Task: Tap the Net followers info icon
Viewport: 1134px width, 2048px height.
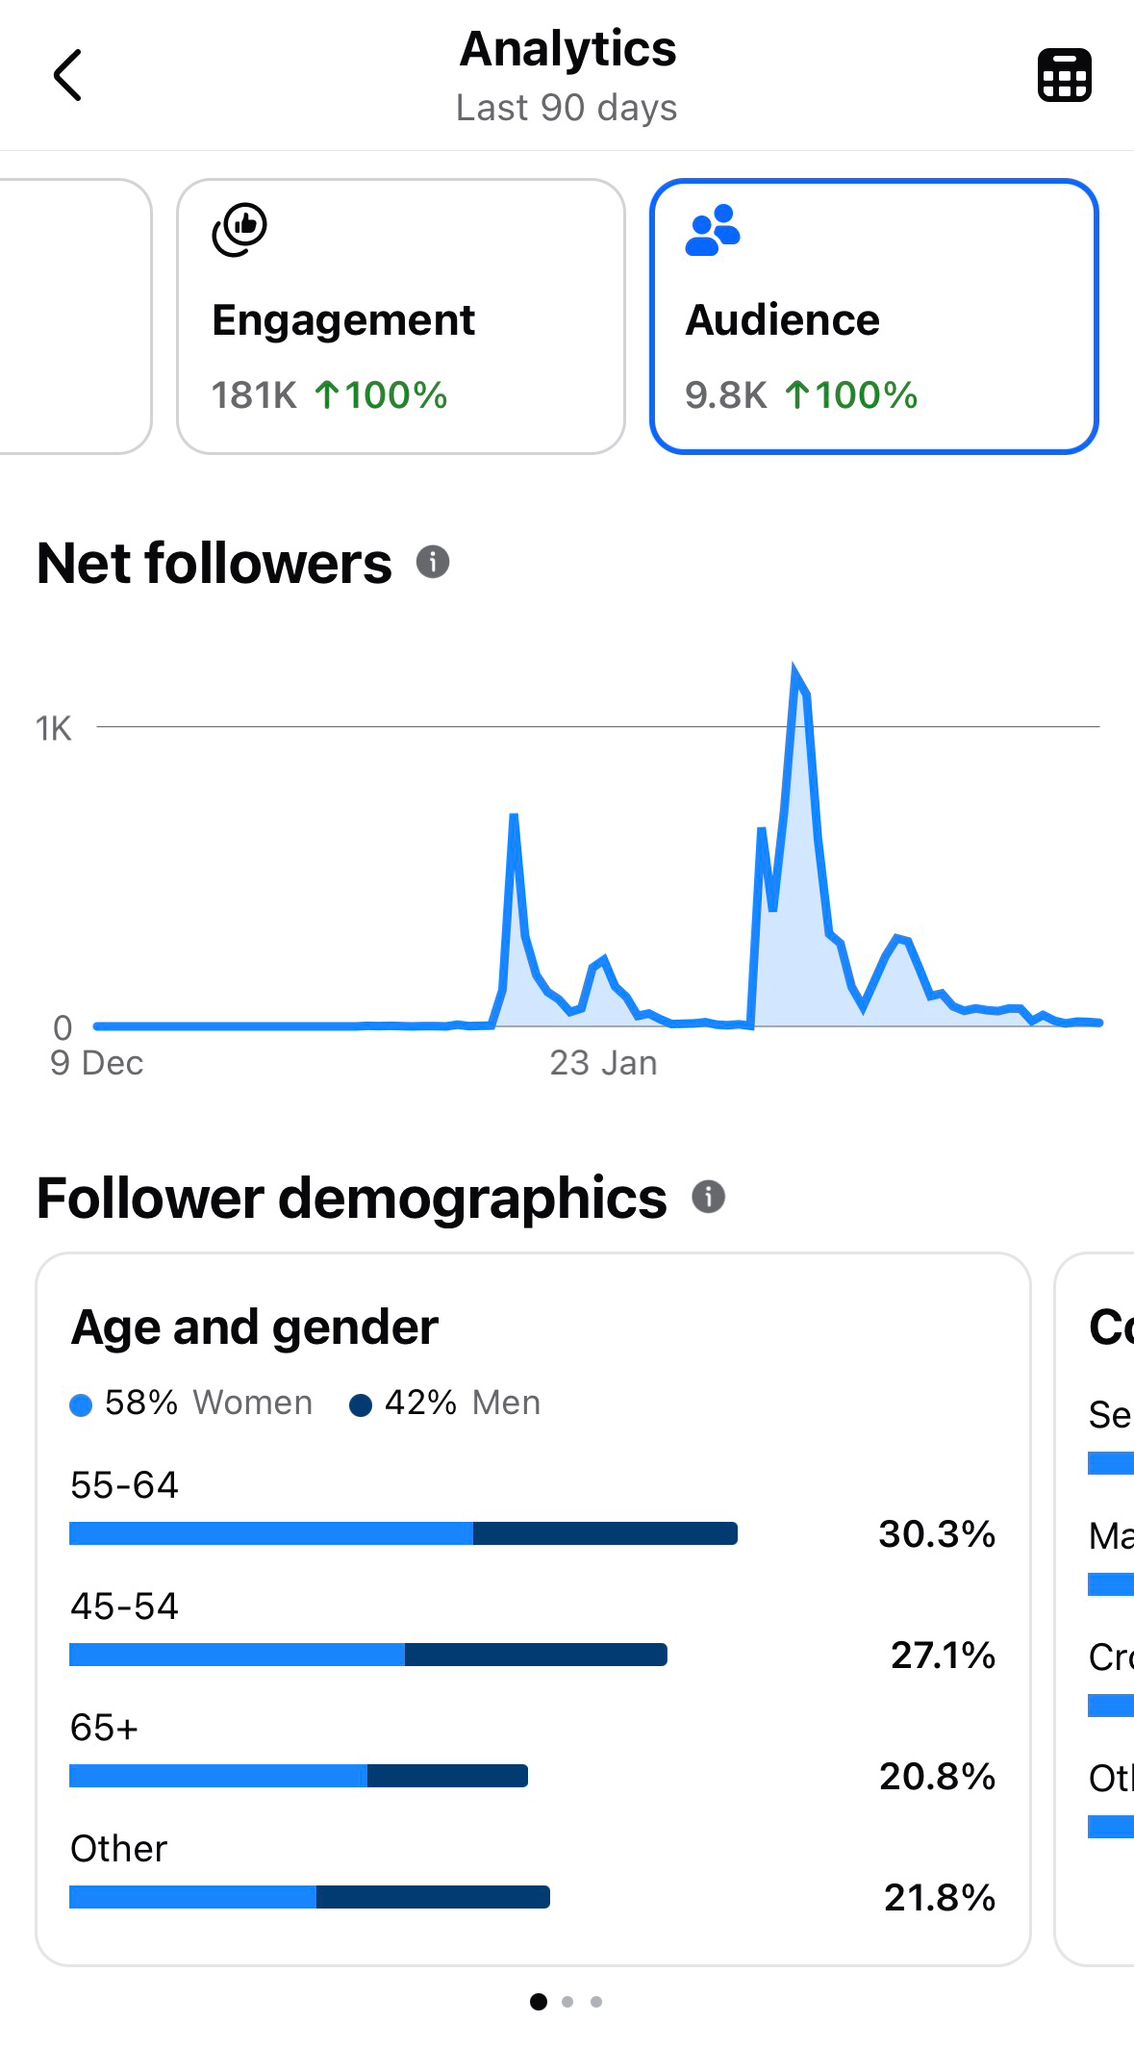Action: 432,562
